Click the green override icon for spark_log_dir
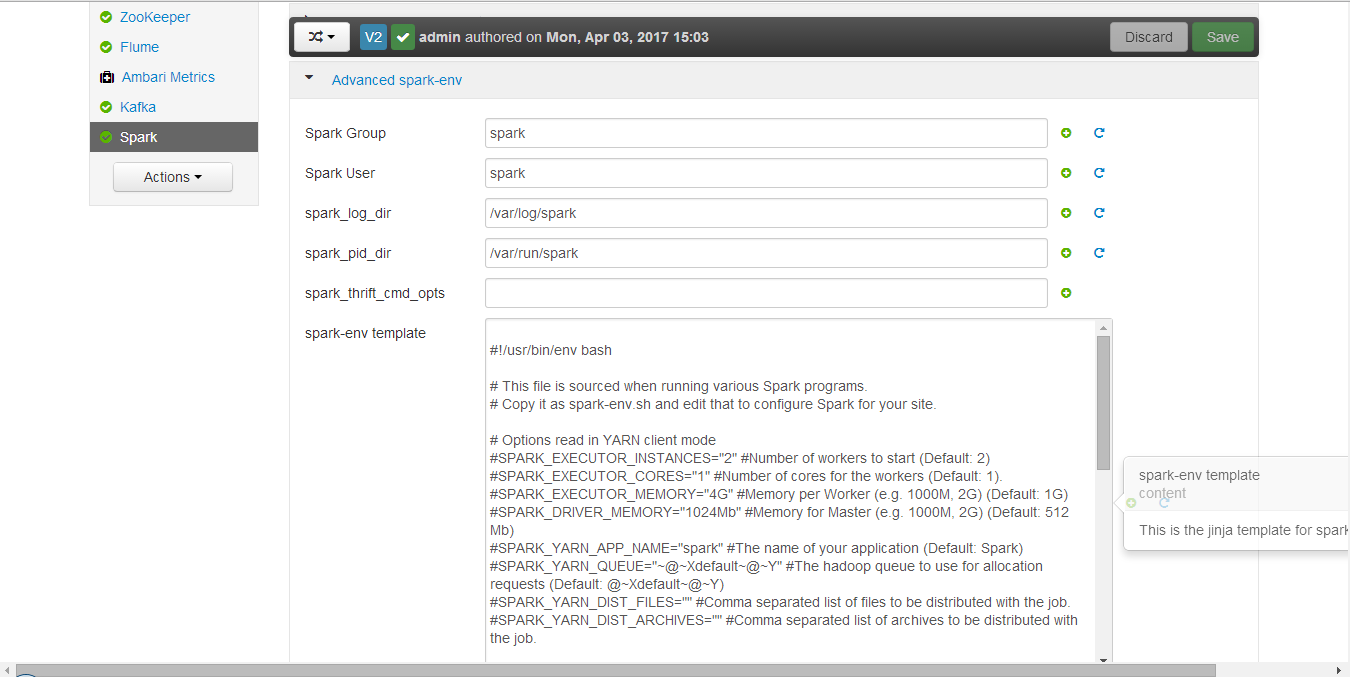This screenshot has width=1350, height=677. (1066, 213)
